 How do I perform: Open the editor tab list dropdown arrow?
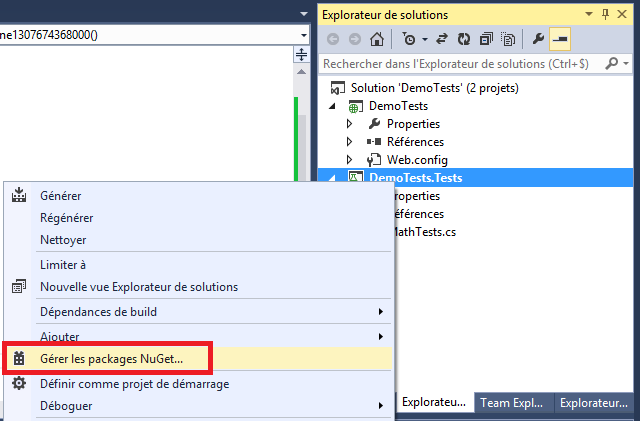click(304, 14)
